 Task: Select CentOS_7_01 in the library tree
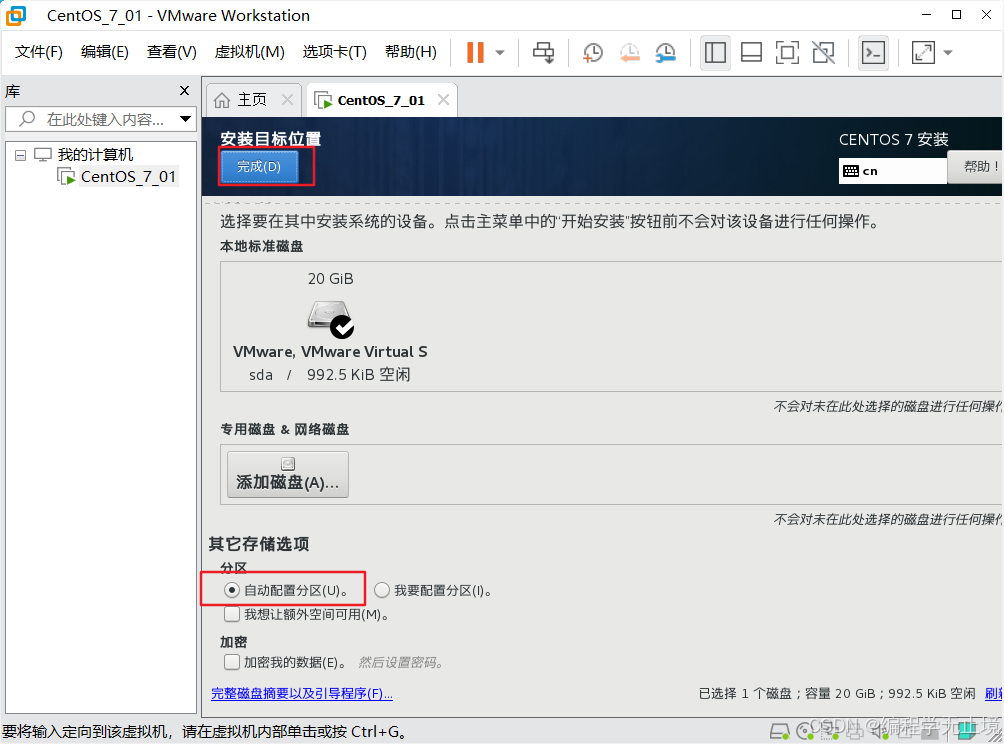128,177
